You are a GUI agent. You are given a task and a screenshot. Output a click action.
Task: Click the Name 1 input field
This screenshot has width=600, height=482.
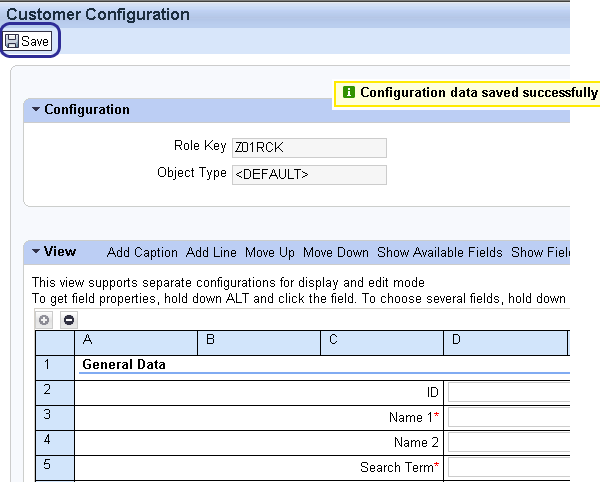coord(508,417)
